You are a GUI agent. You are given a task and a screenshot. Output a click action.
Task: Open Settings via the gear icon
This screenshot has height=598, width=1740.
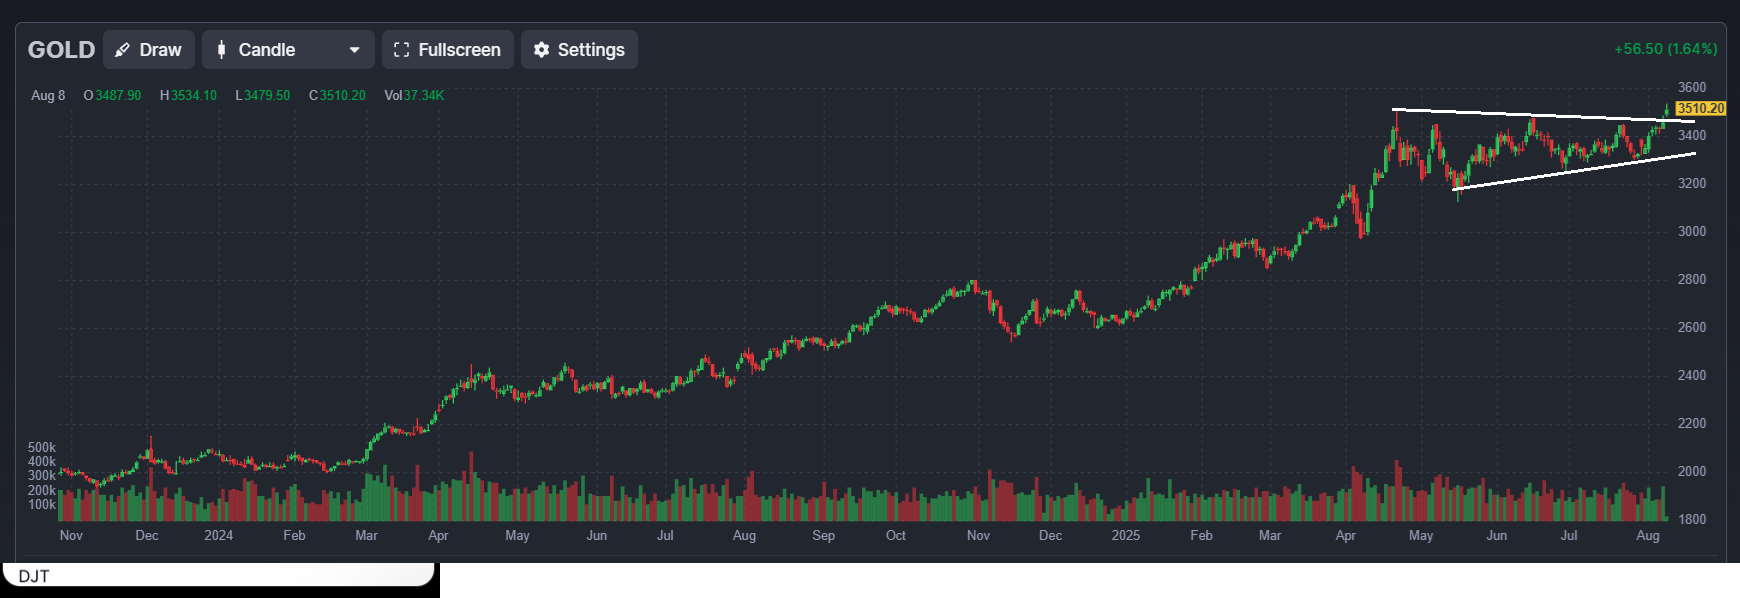click(x=541, y=50)
